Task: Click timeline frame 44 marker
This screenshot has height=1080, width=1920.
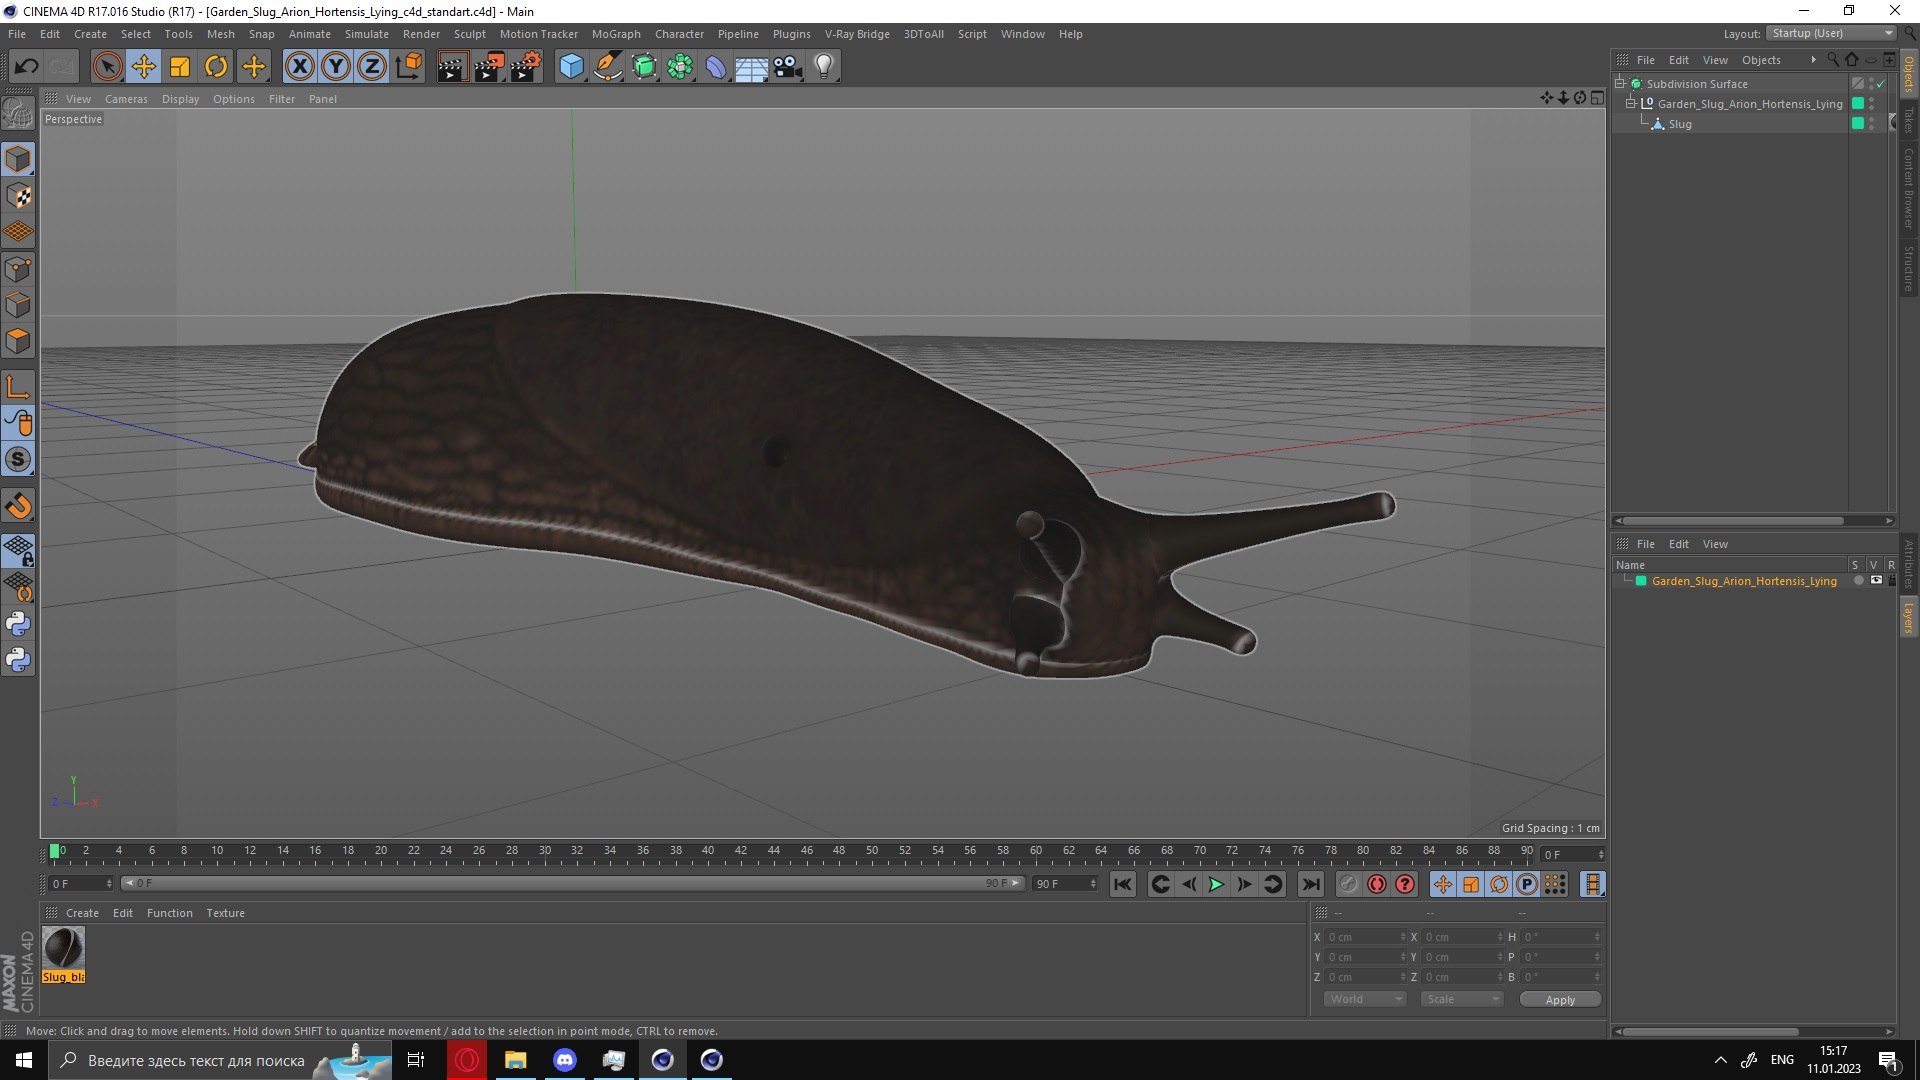Action: coord(774,851)
